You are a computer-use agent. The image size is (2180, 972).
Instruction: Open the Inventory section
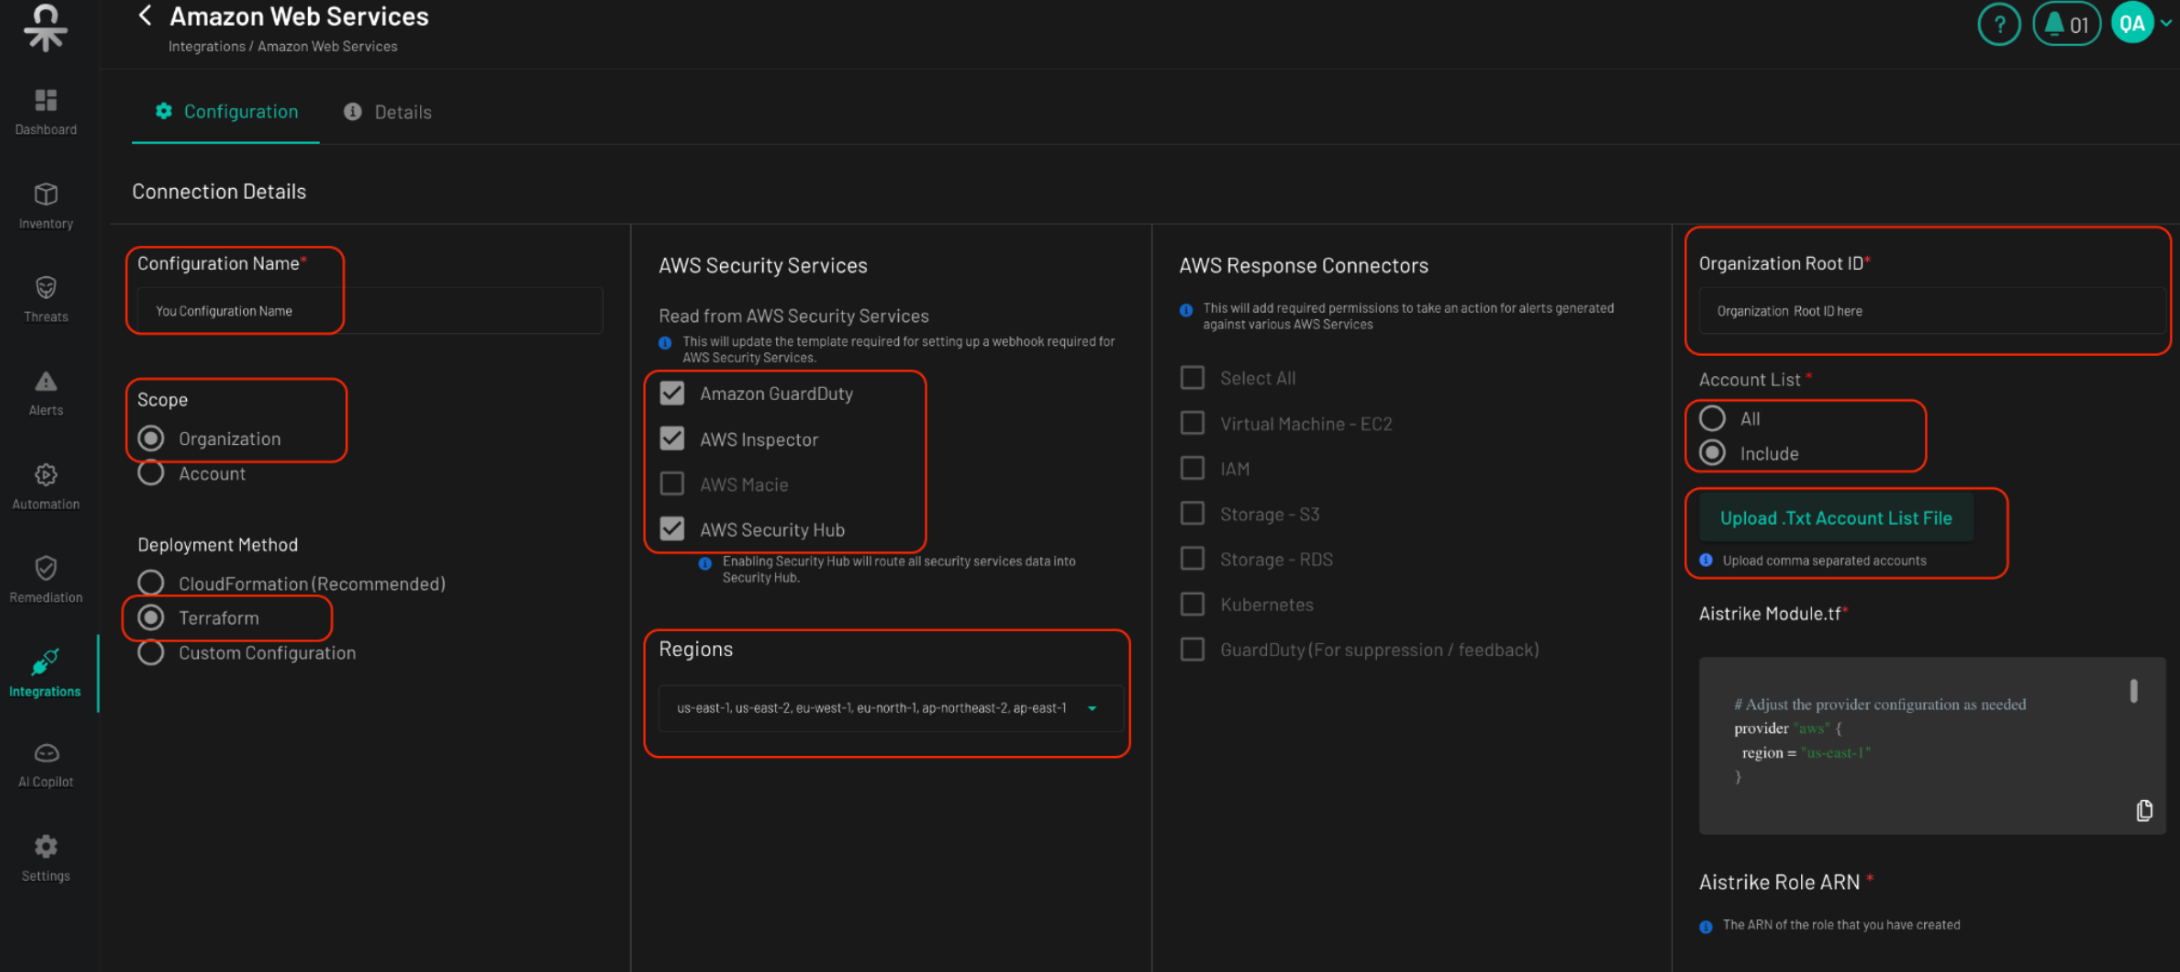tap(46, 206)
